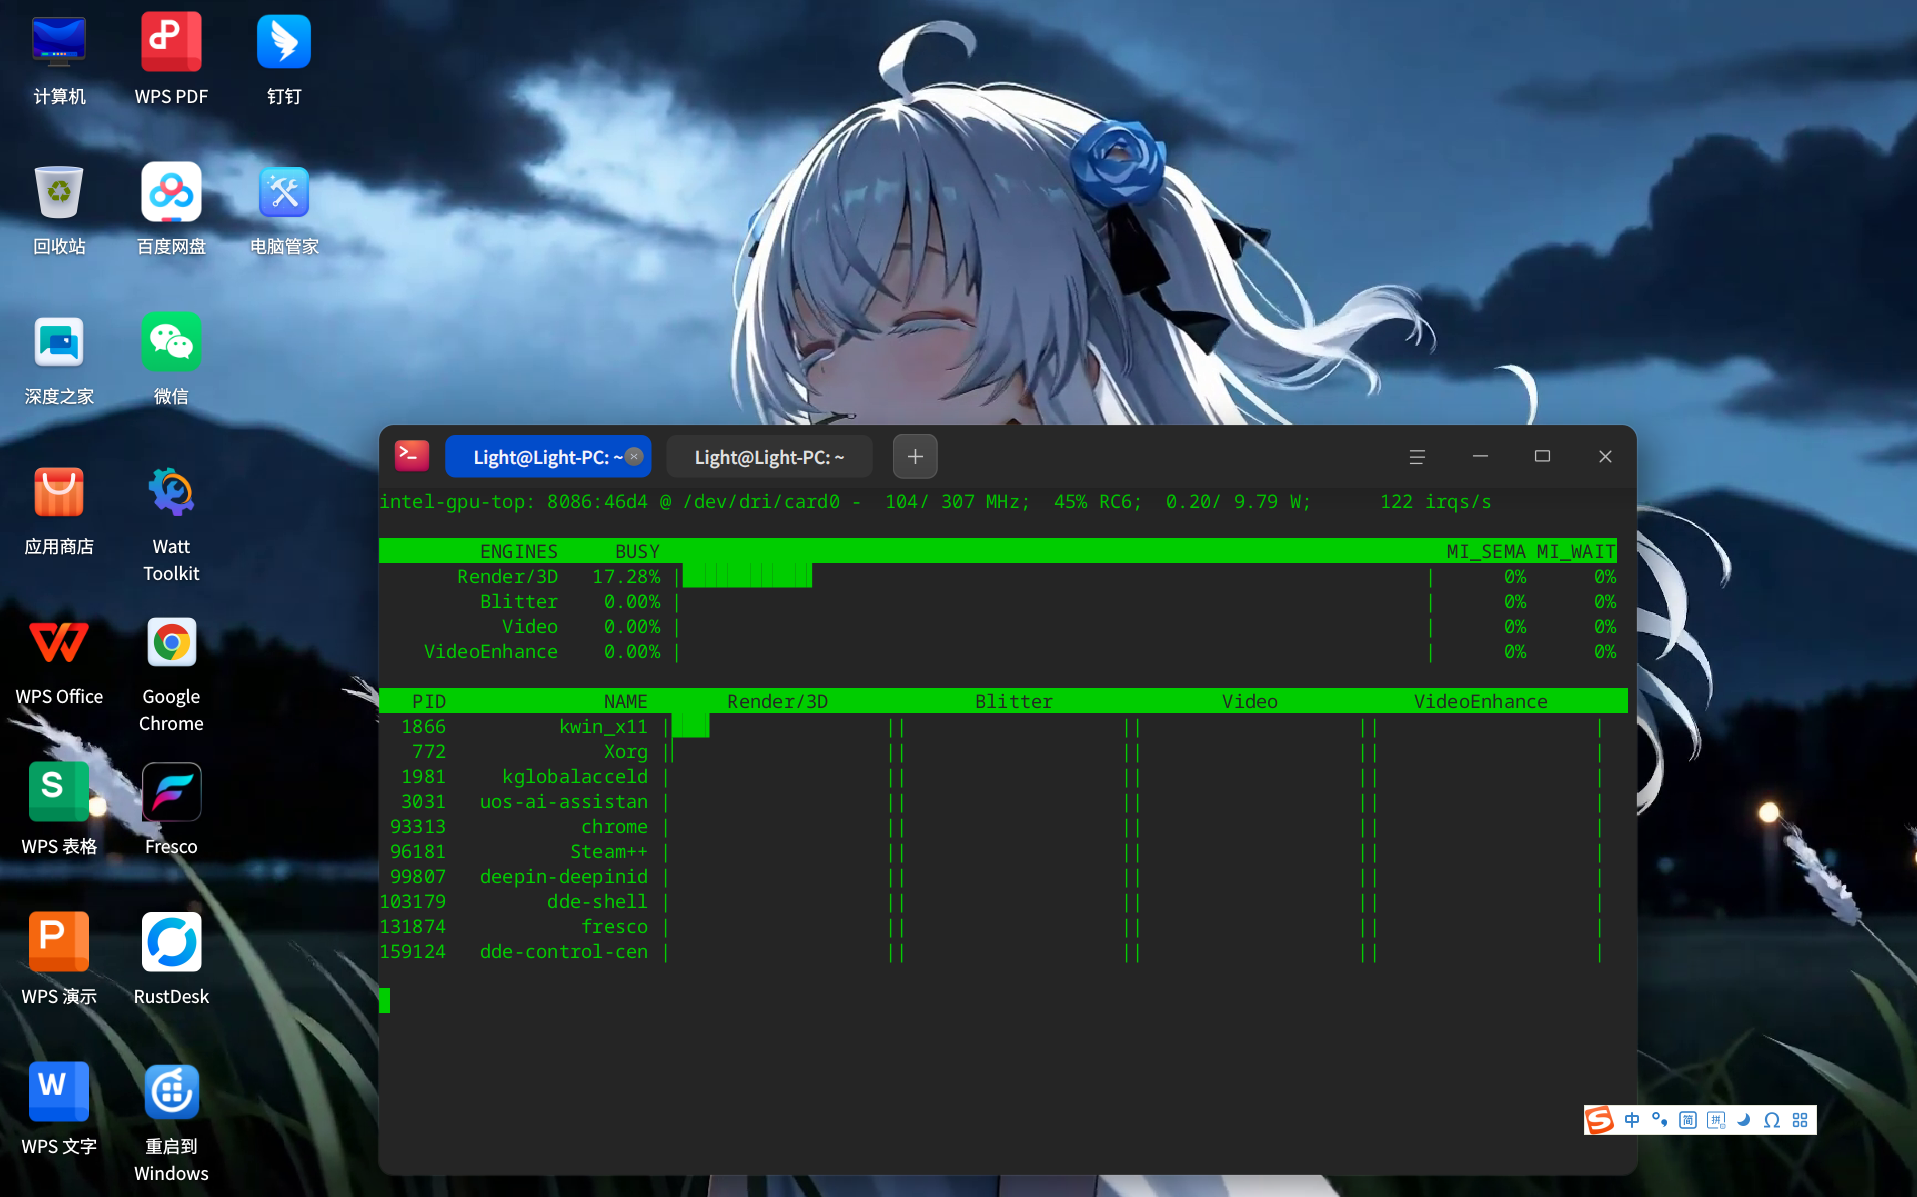Toggle Chinese punctuation mode in the IME bar
Image resolution: width=1917 pixels, height=1197 pixels.
pos(1660,1120)
